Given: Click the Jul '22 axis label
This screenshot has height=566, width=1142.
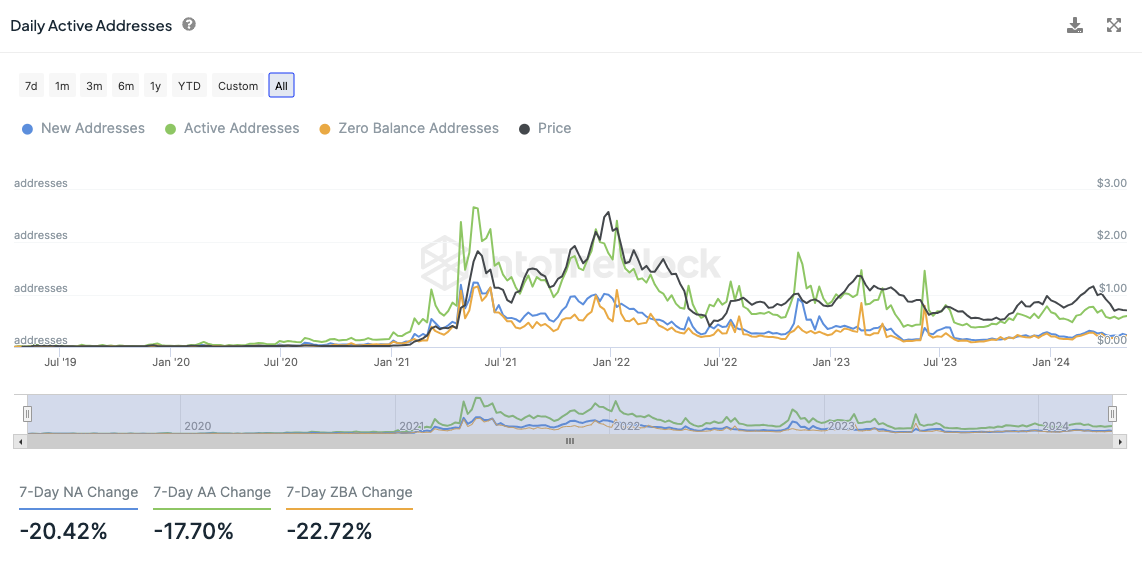Looking at the screenshot, I should tap(720, 361).
